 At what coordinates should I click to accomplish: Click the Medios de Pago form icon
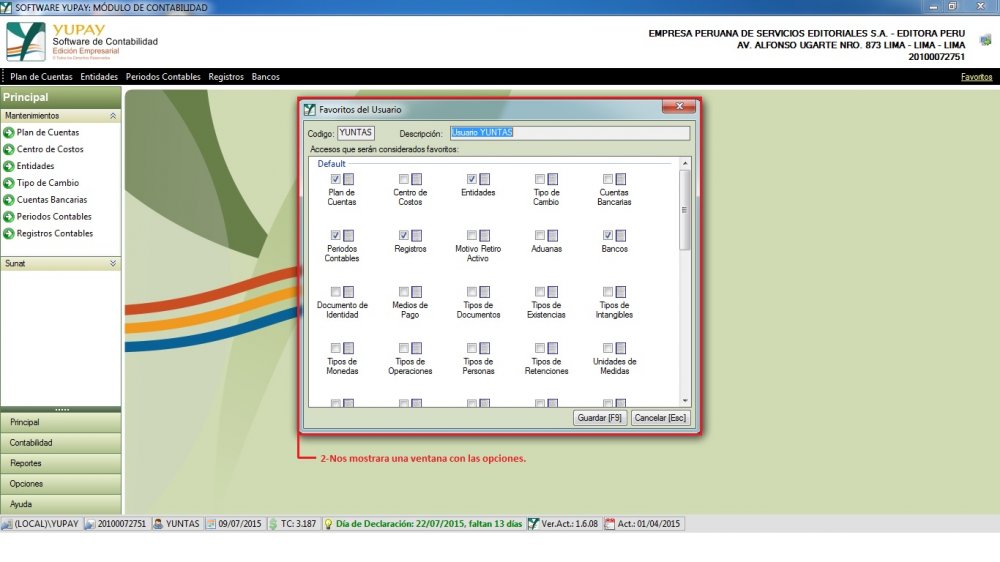416,292
